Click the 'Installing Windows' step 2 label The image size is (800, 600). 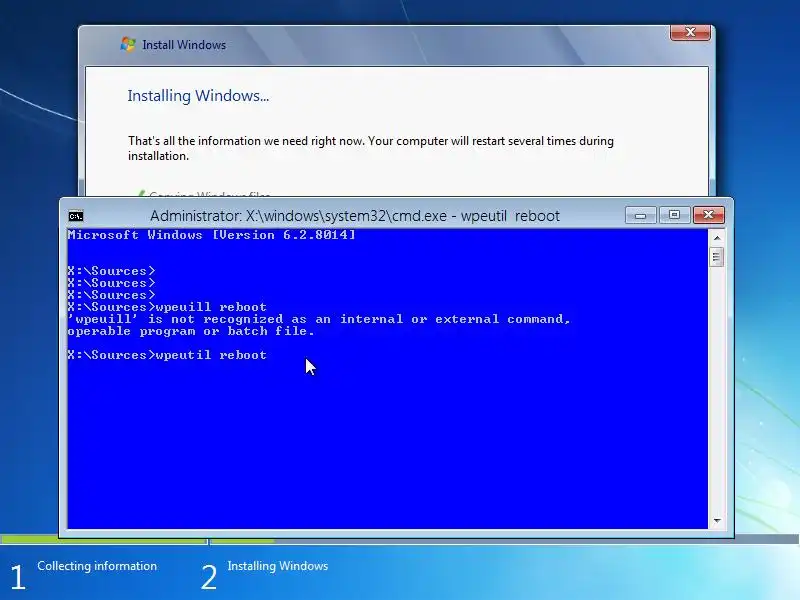278,566
